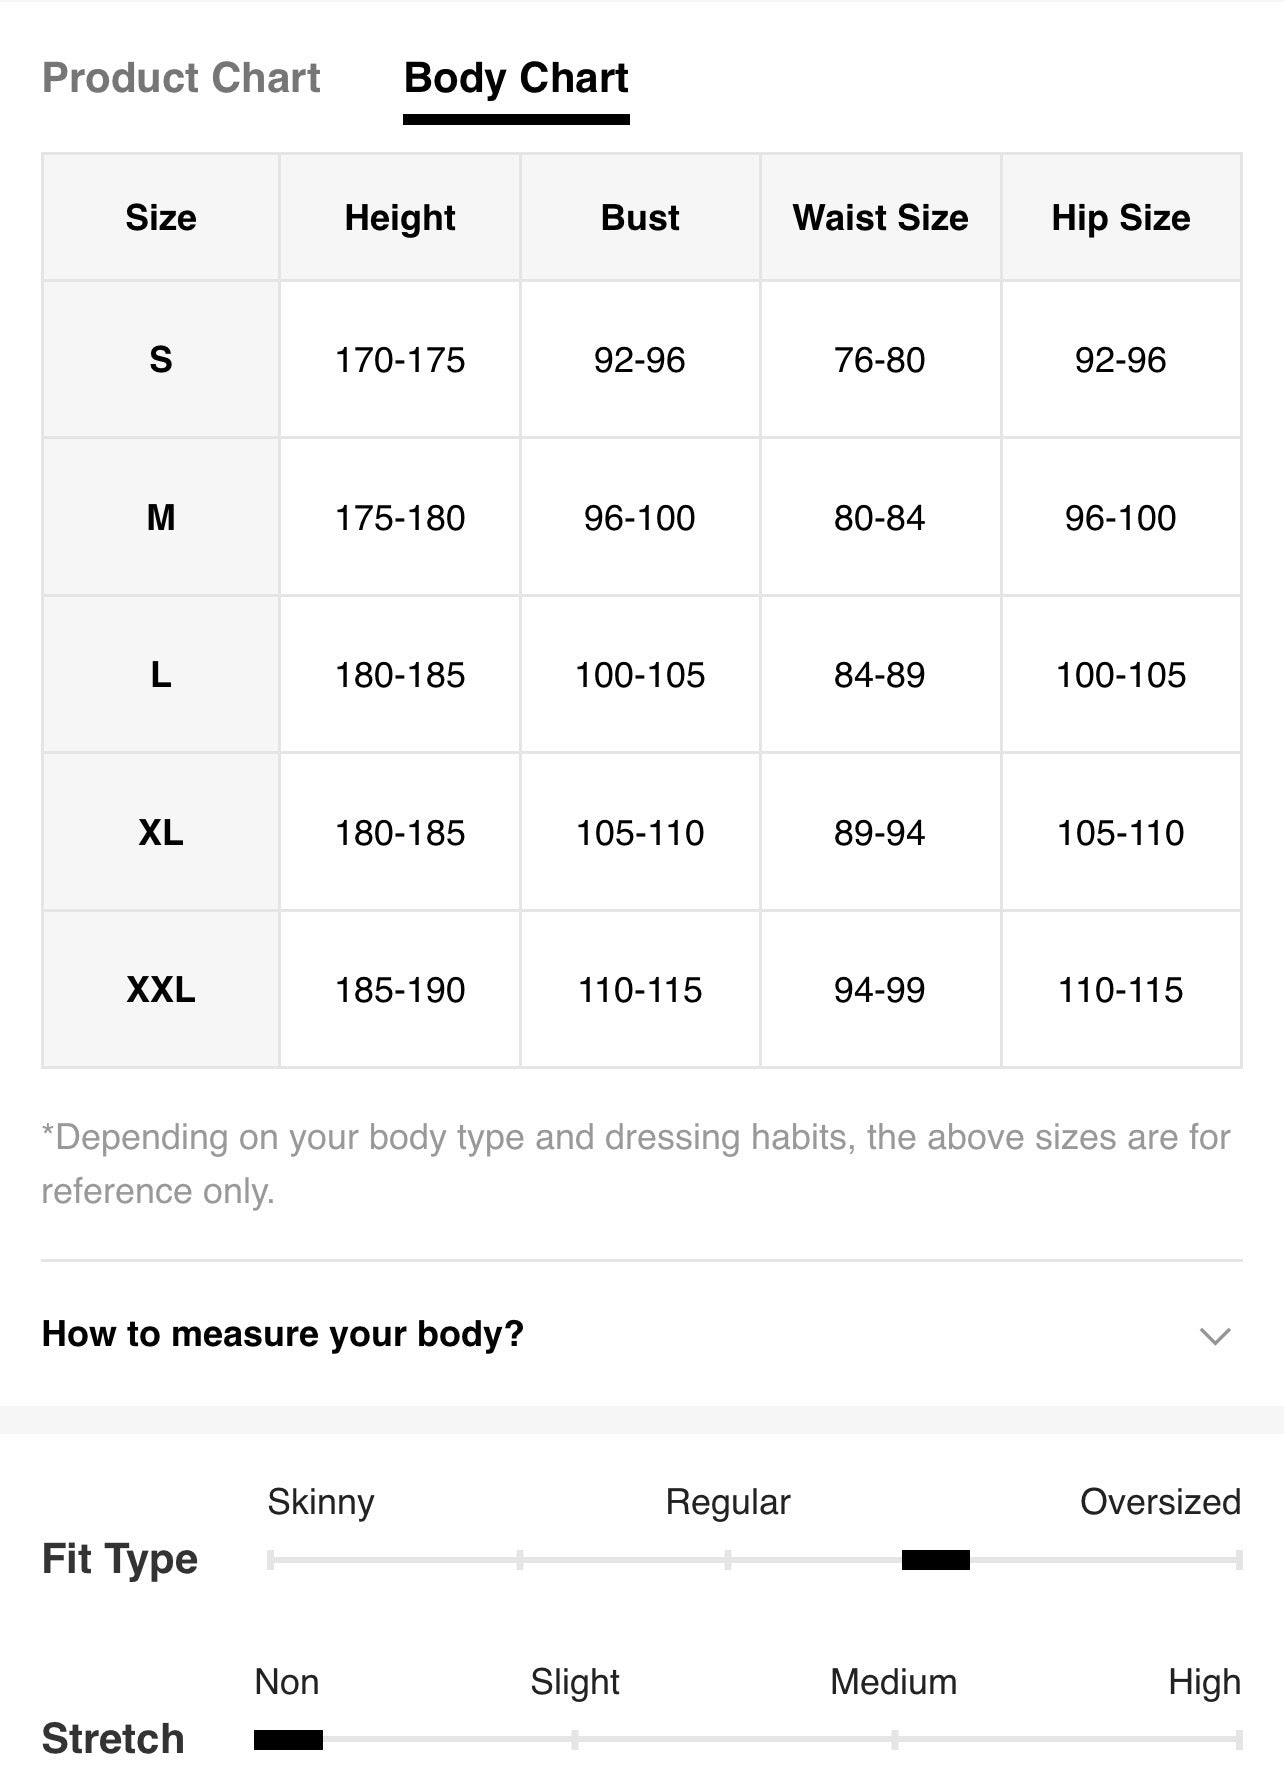Expand How to measure your body chevron

click(1215, 1335)
